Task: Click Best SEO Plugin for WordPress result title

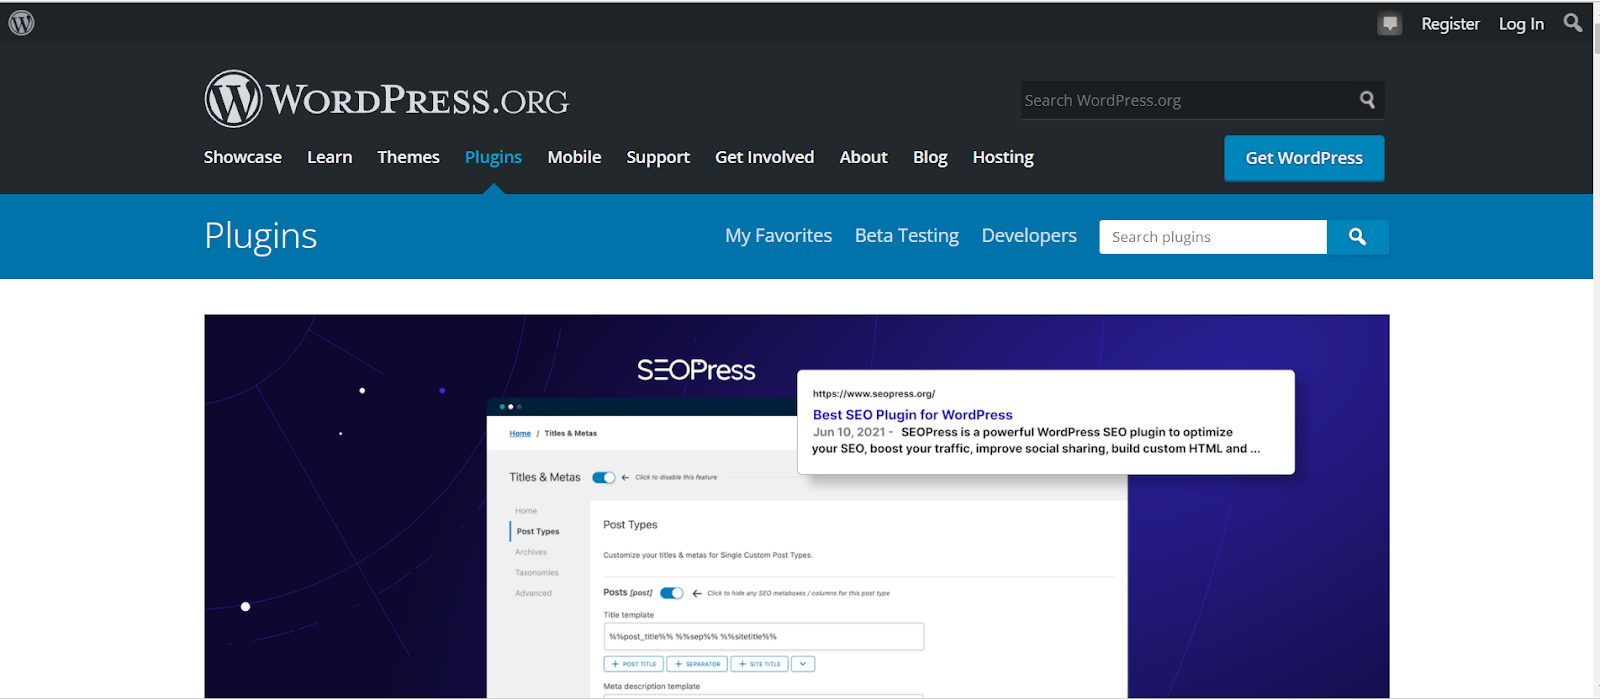Action: [912, 414]
